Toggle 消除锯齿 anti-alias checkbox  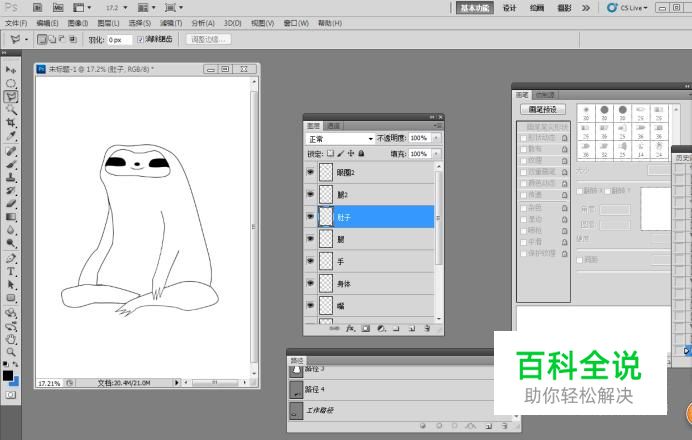(x=140, y=40)
